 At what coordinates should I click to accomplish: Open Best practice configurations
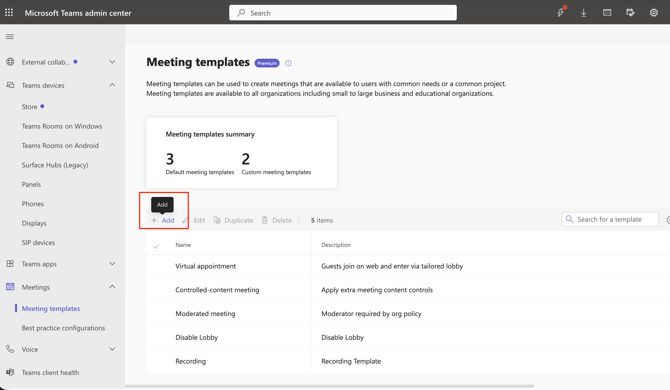[63, 328]
